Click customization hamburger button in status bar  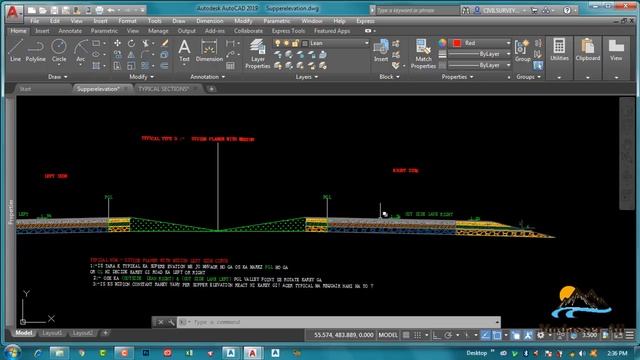pyautogui.click(x=630, y=335)
